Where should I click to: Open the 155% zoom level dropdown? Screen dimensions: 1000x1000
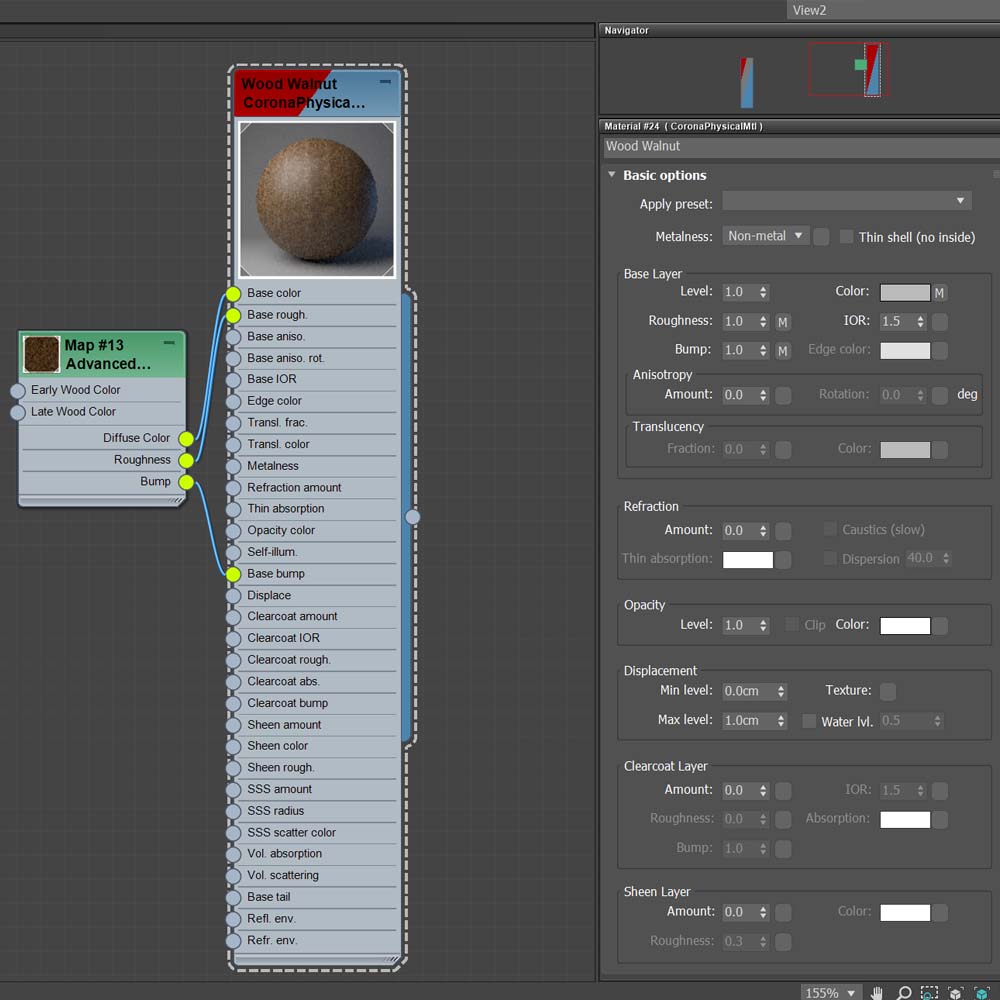click(830, 993)
